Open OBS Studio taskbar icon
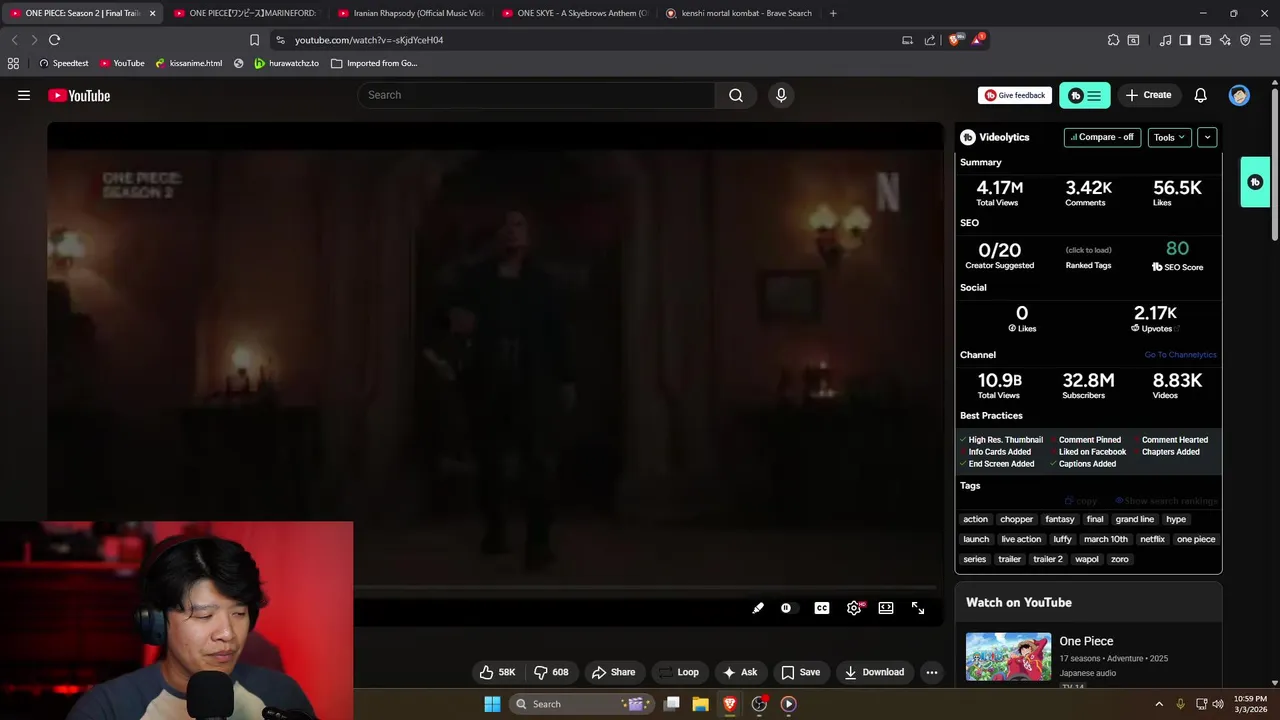The image size is (1280, 720). click(759, 704)
